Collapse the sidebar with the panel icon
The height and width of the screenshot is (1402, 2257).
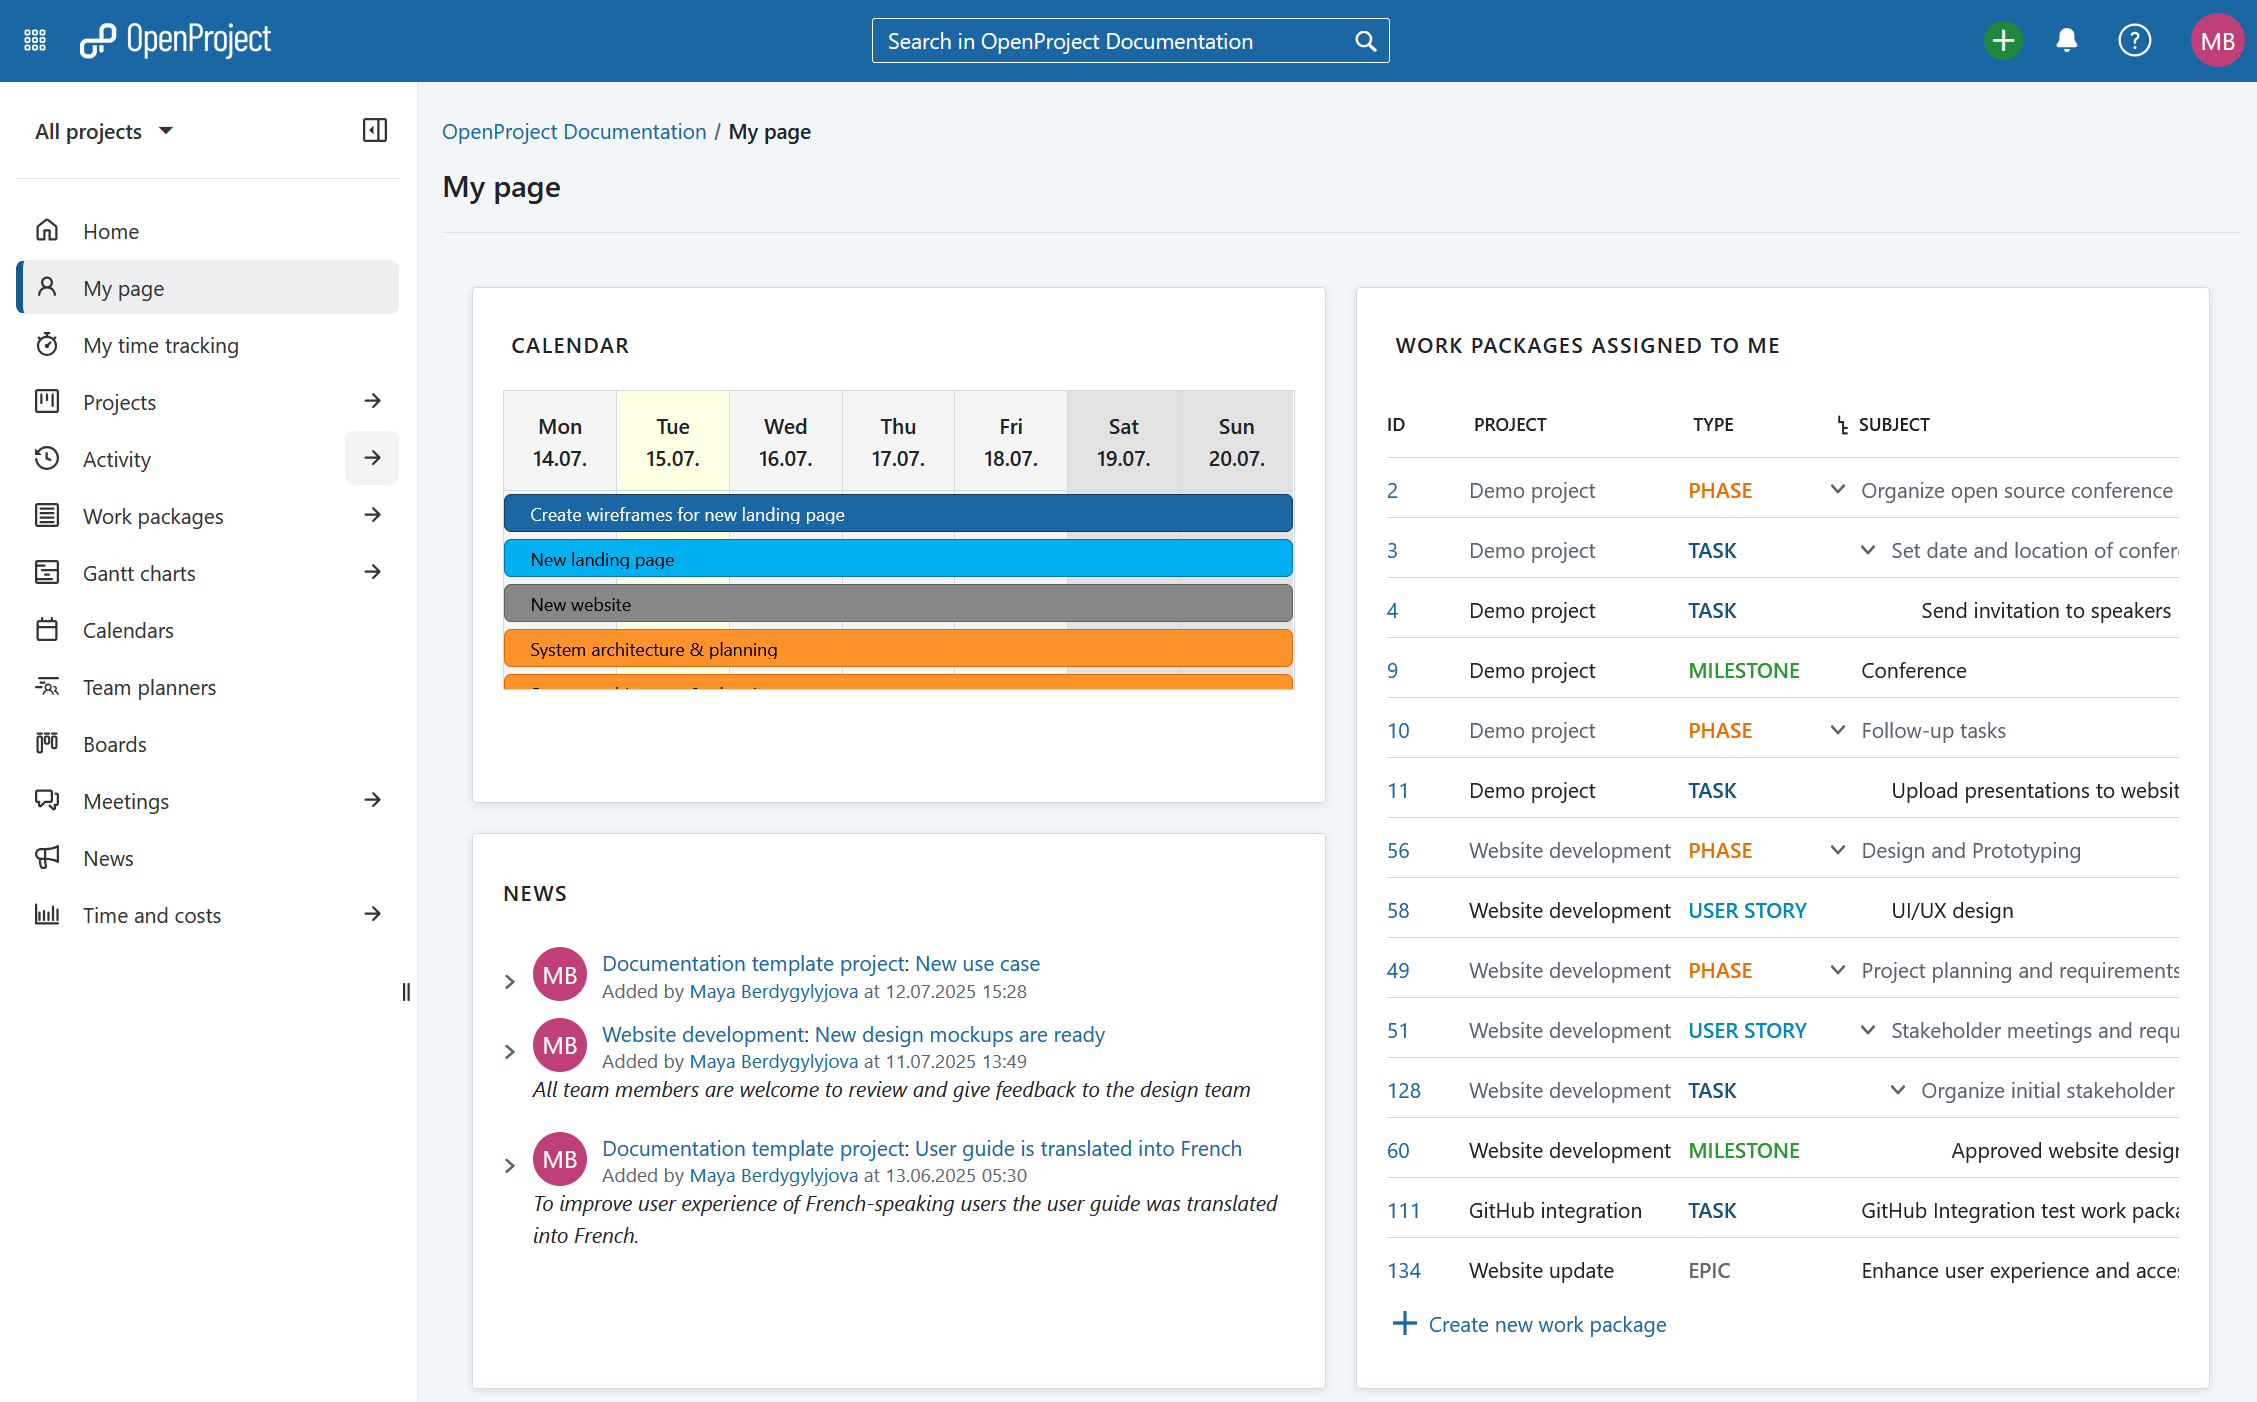pyautogui.click(x=375, y=130)
